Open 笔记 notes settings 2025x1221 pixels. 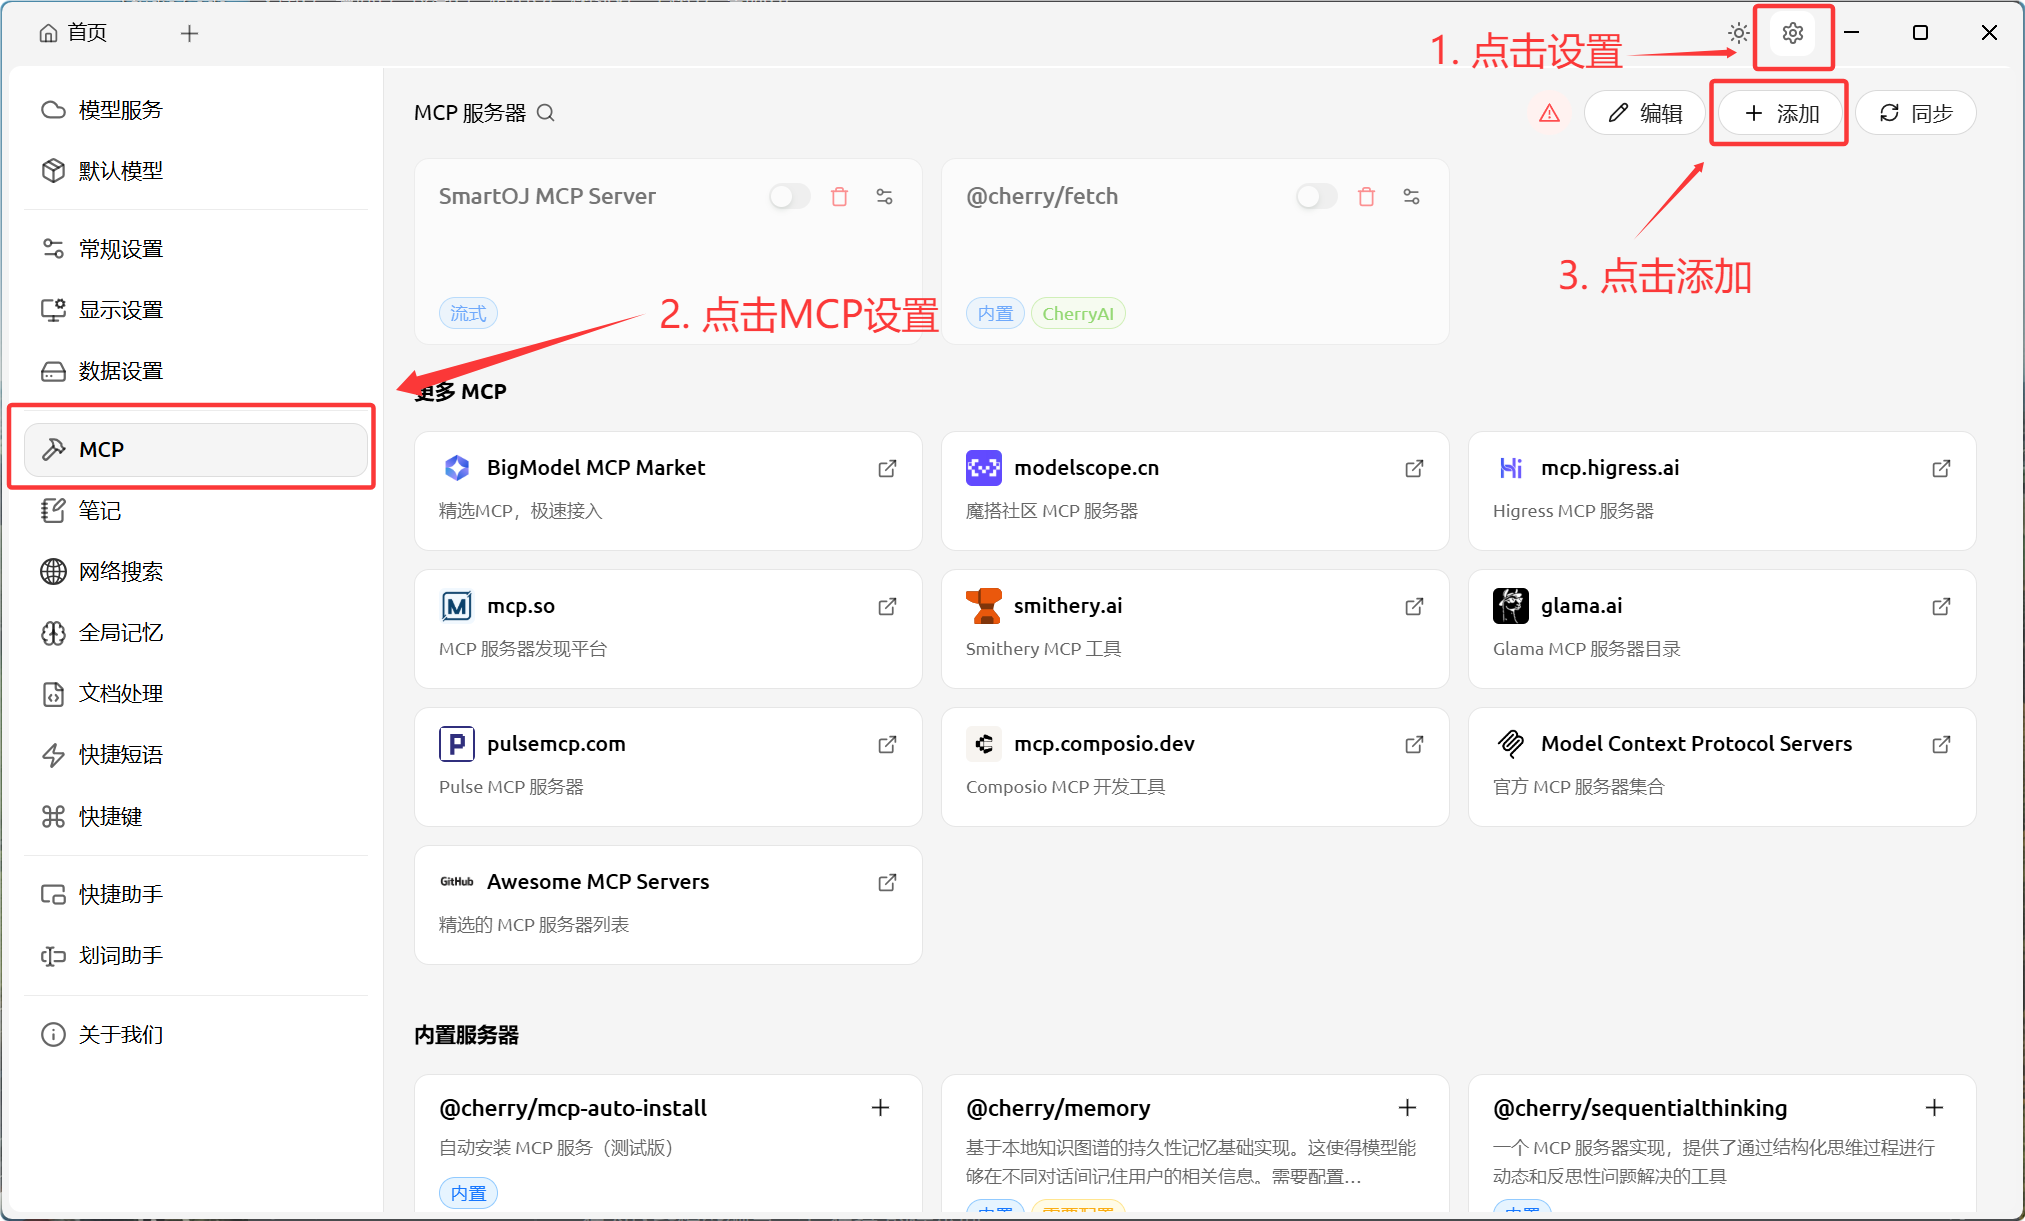point(196,511)
